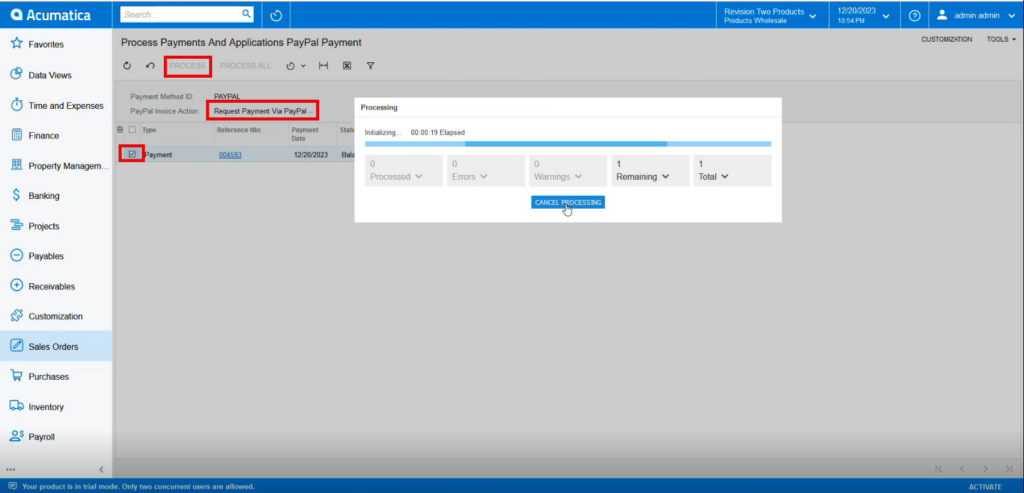The image size is (1024, 493).
Task: Go to the first page arrow
Action: coord(938,469)
